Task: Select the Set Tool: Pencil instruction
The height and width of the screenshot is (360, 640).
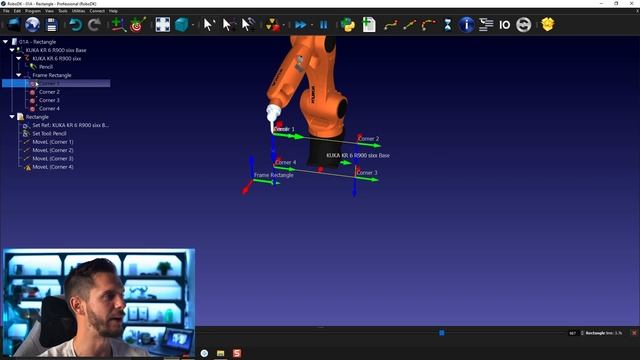Action: pos(49,133)
